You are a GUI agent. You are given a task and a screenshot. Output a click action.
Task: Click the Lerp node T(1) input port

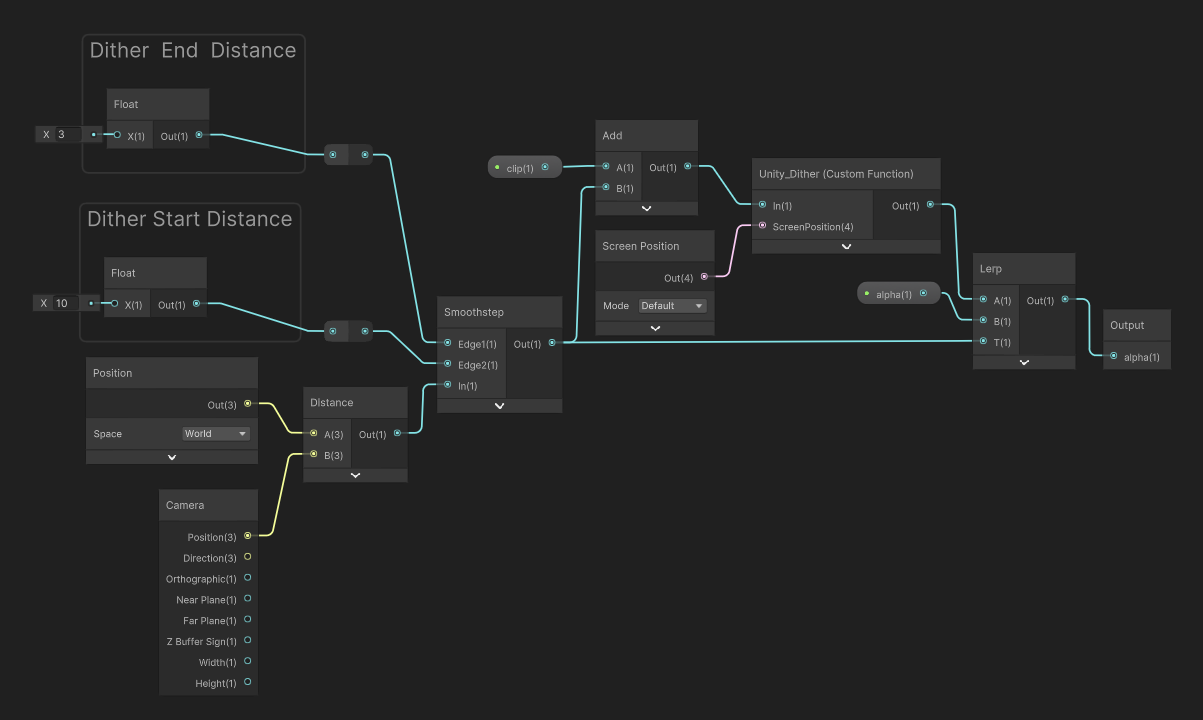[983, 341]
